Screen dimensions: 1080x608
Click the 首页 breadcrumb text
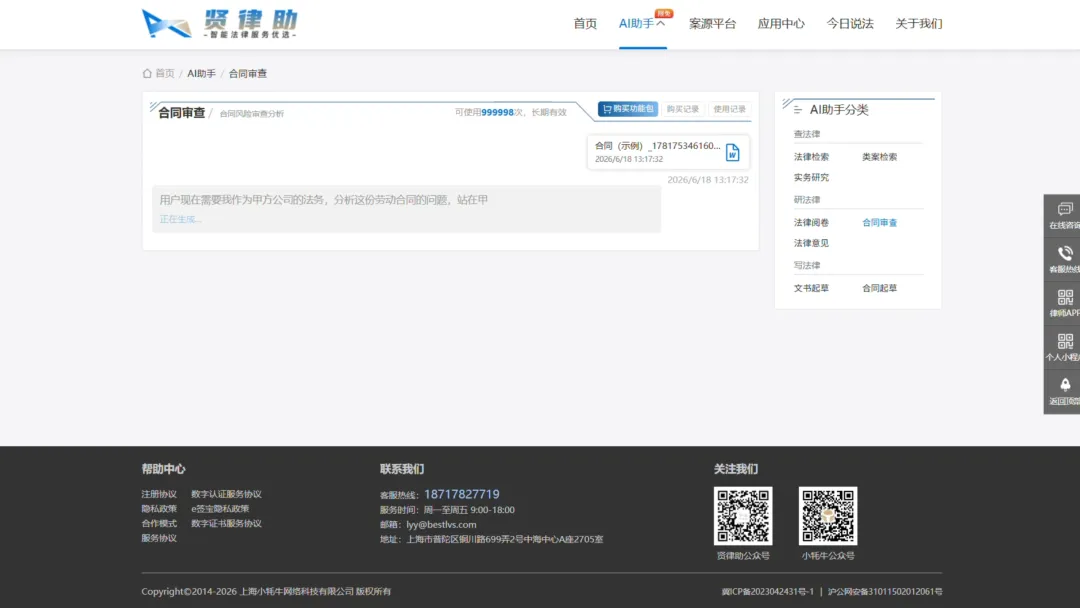[x=165, y=73]
